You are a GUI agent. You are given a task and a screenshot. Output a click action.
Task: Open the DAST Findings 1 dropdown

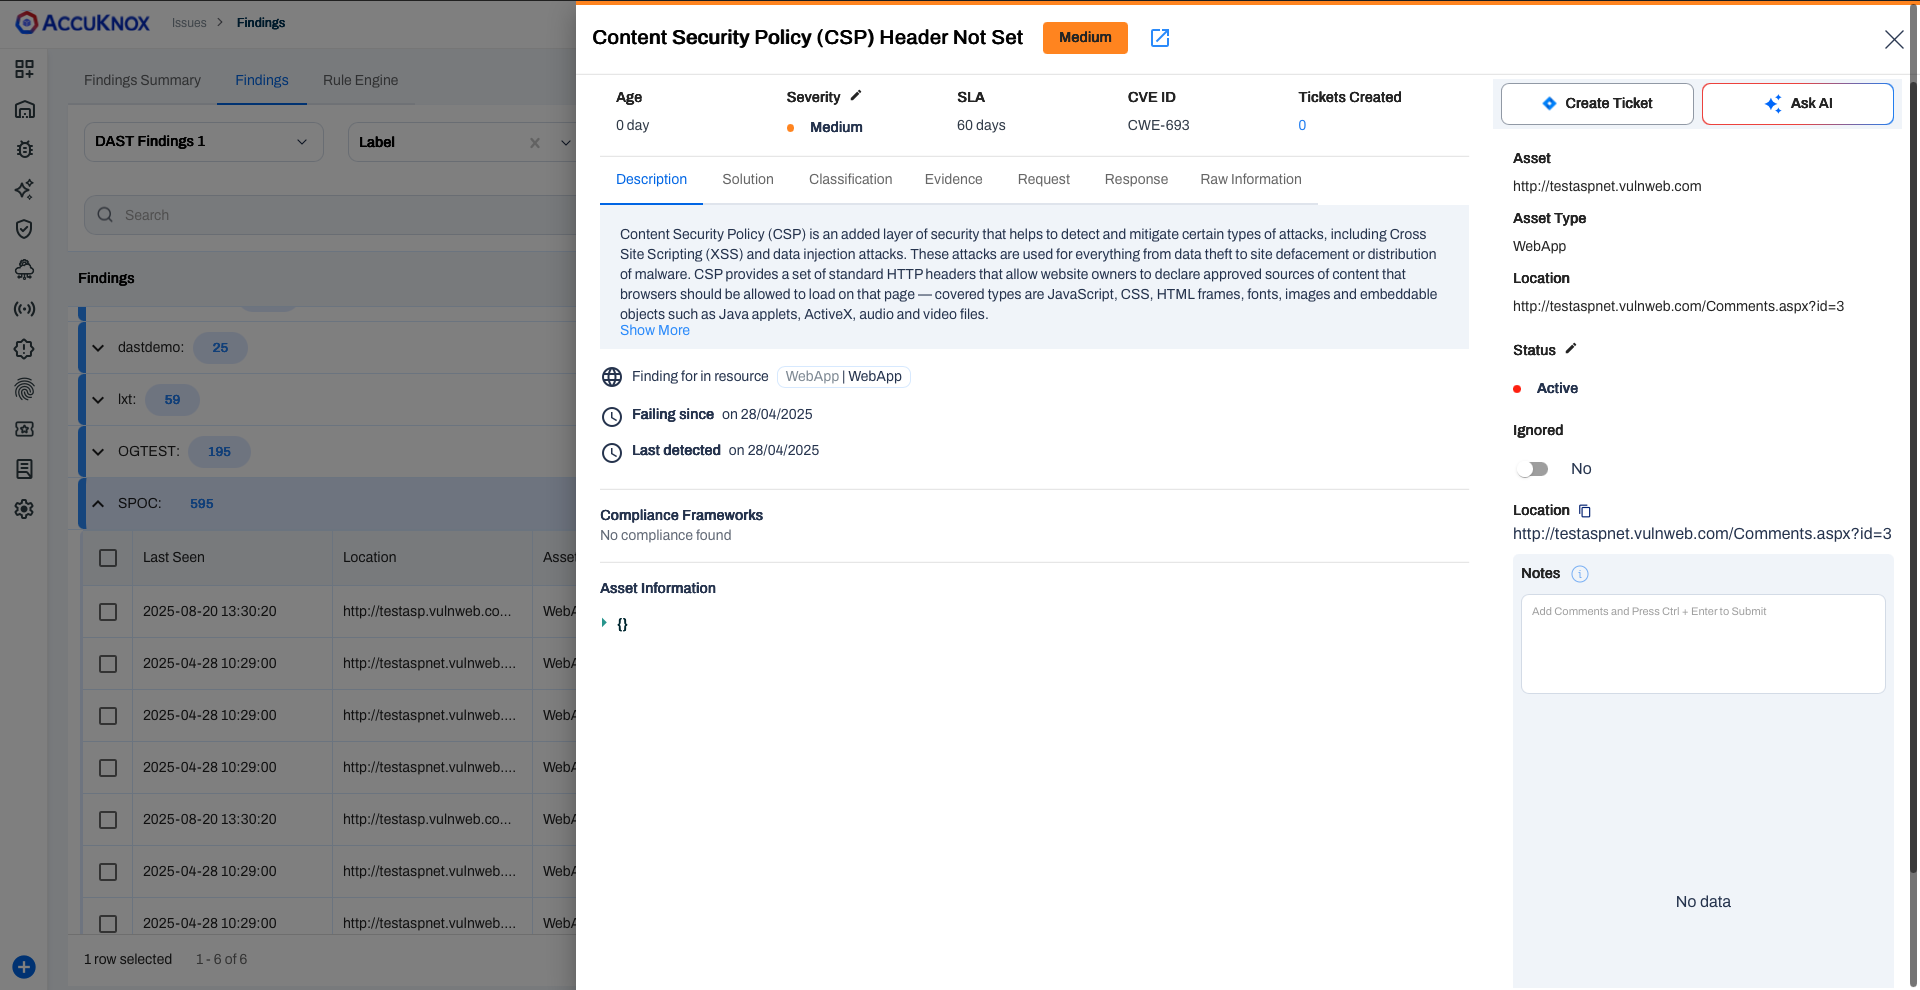click(x=203, y=142)
